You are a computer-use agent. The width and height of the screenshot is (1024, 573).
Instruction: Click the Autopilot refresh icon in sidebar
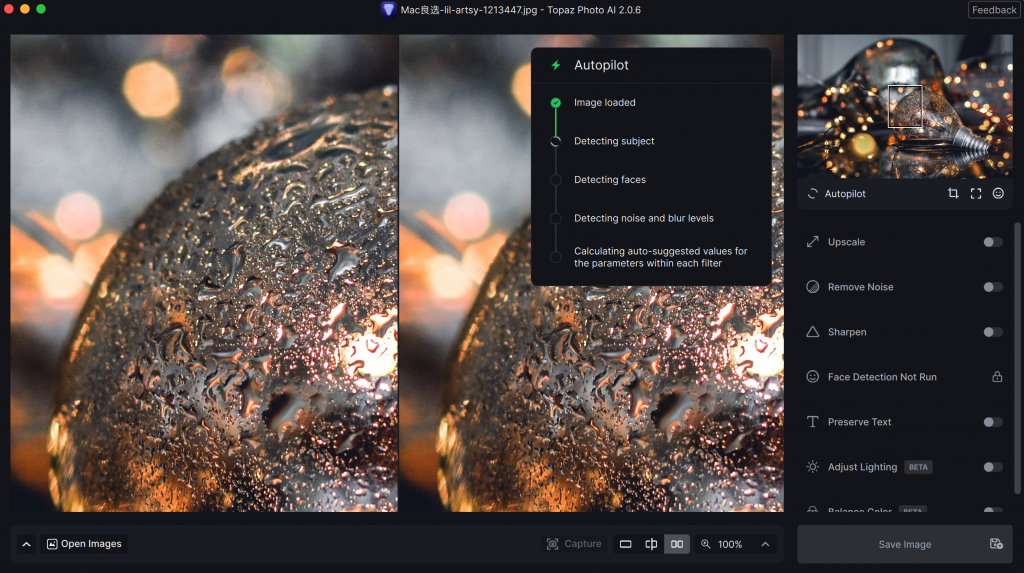(812, 193)
